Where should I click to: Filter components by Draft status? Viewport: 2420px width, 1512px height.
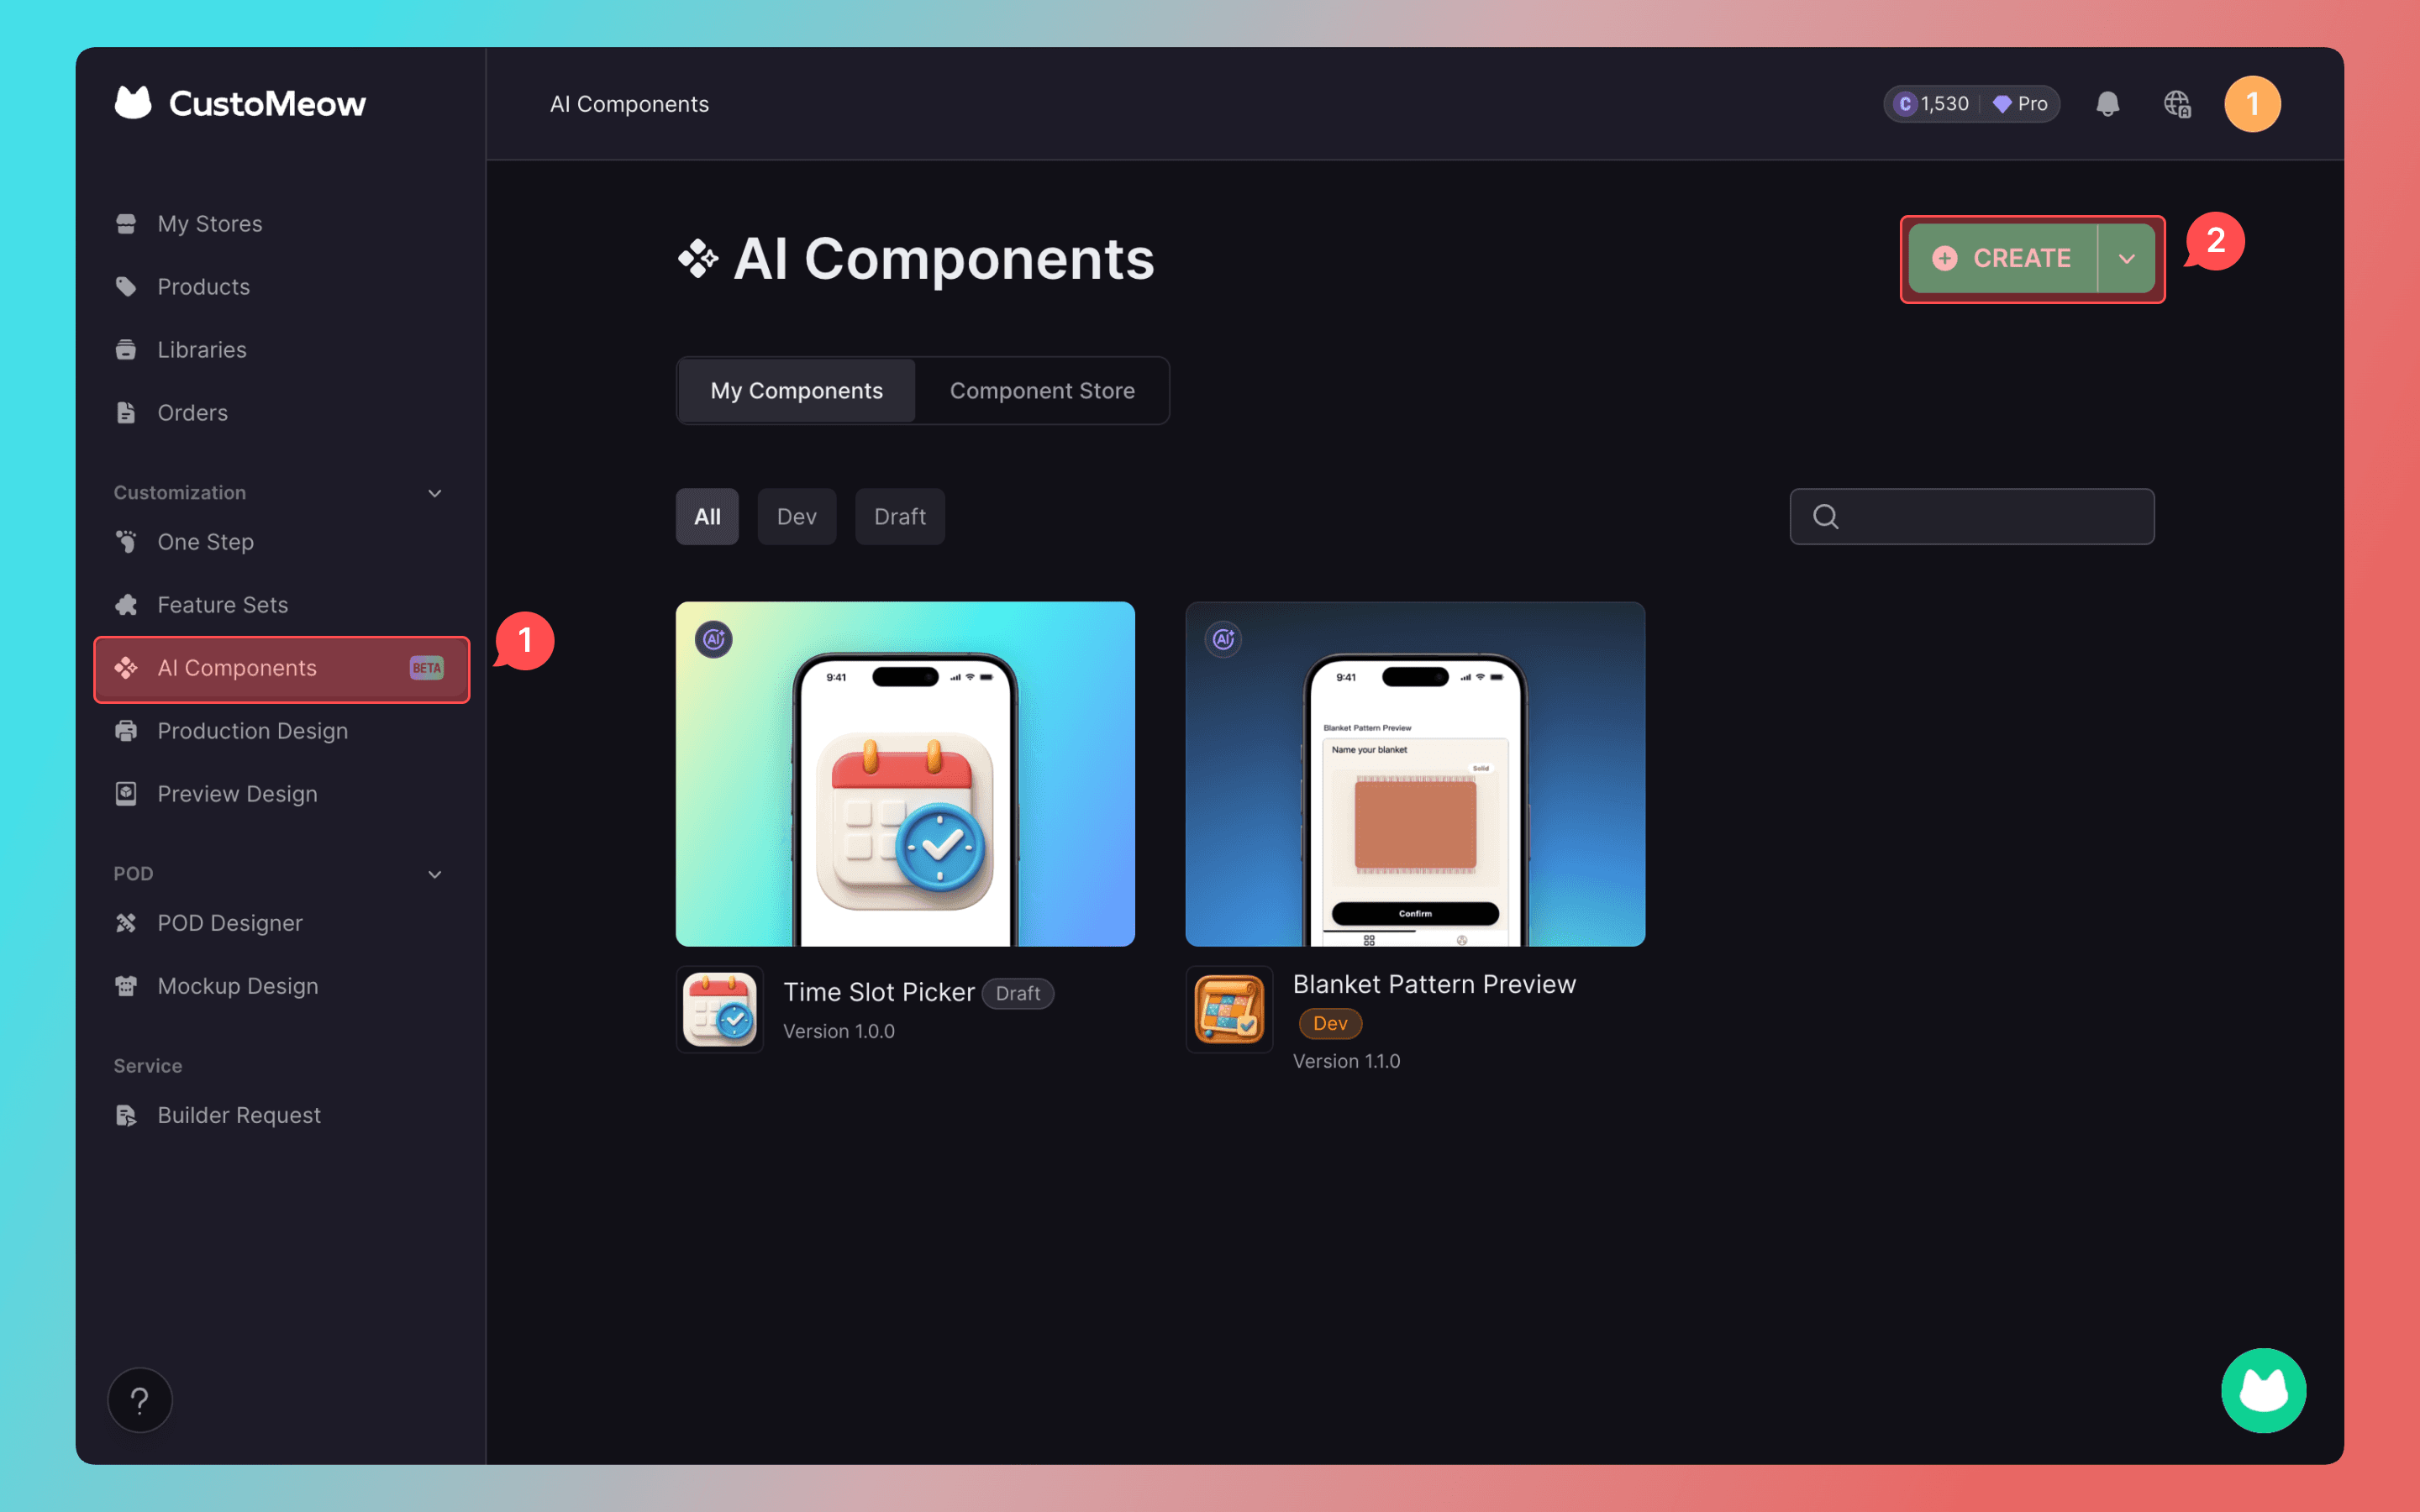pos(899,517)
